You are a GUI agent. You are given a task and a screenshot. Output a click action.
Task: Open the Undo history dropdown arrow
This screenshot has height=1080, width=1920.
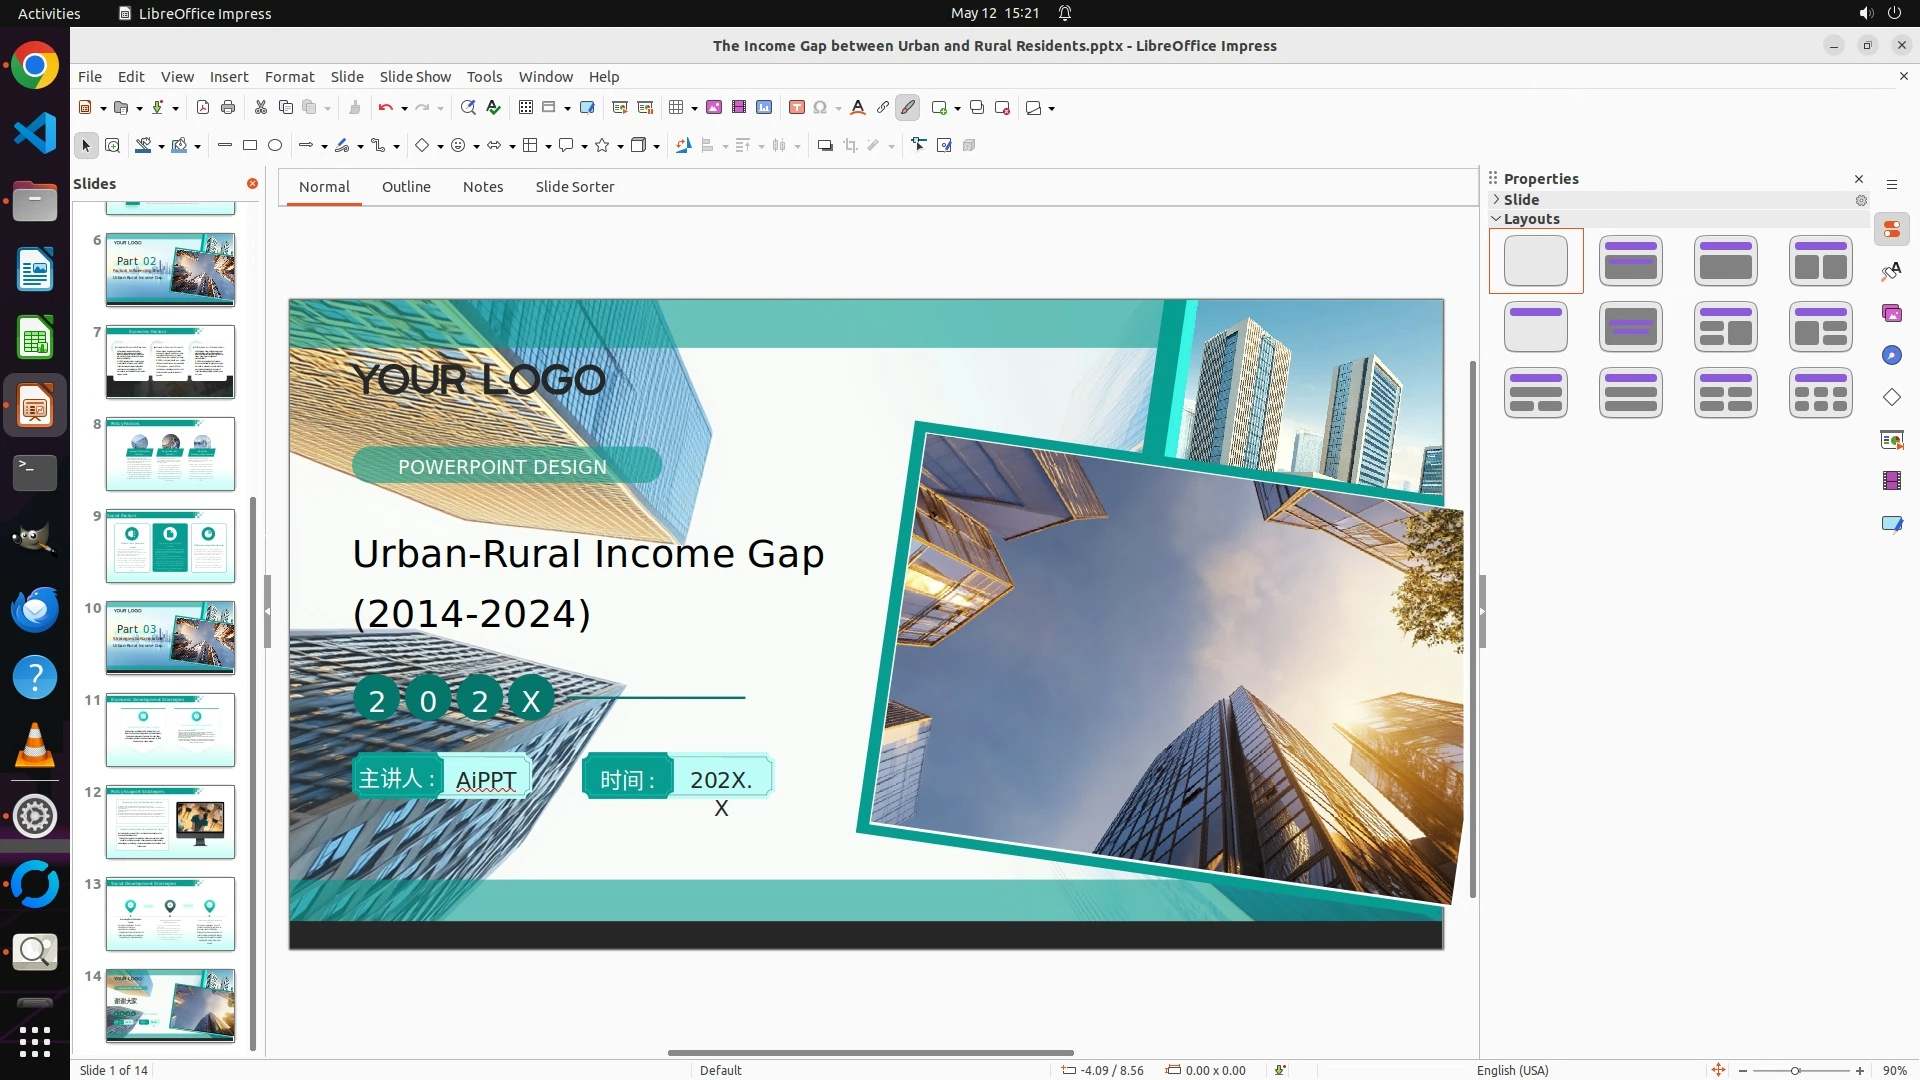[404, 108]
